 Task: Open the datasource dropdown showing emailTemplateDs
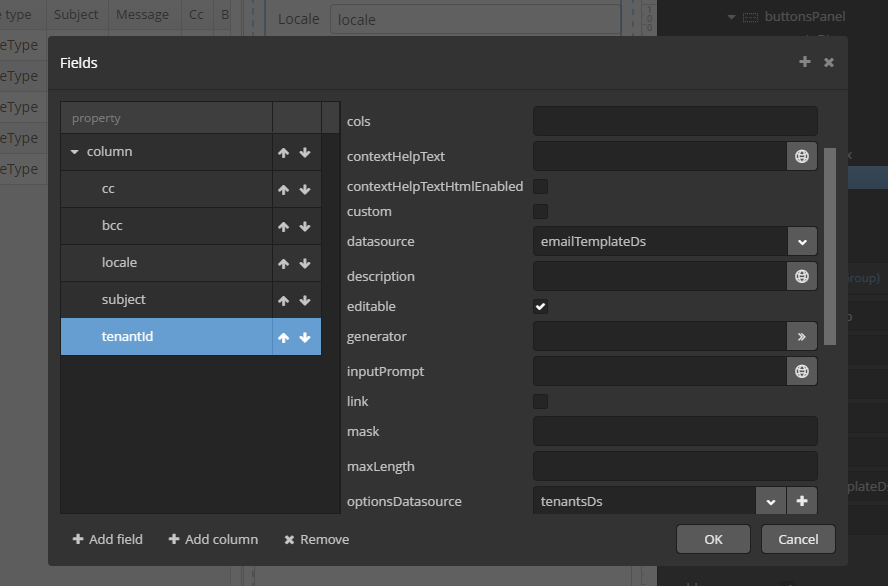pyautogui.click(x=800, y=241)
